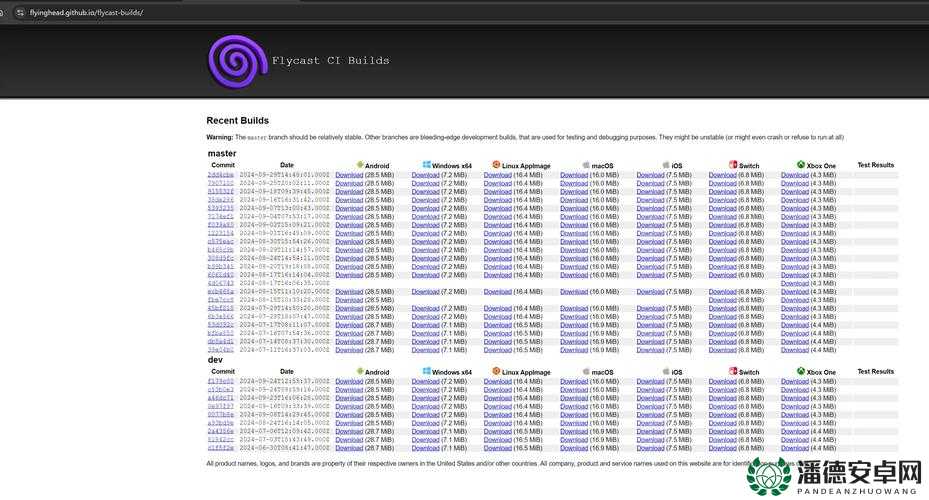Viewport: 929px width, 500px height.
Task: Download iOS build for dev 2024-07-06
Action: [x=651, y=431]
